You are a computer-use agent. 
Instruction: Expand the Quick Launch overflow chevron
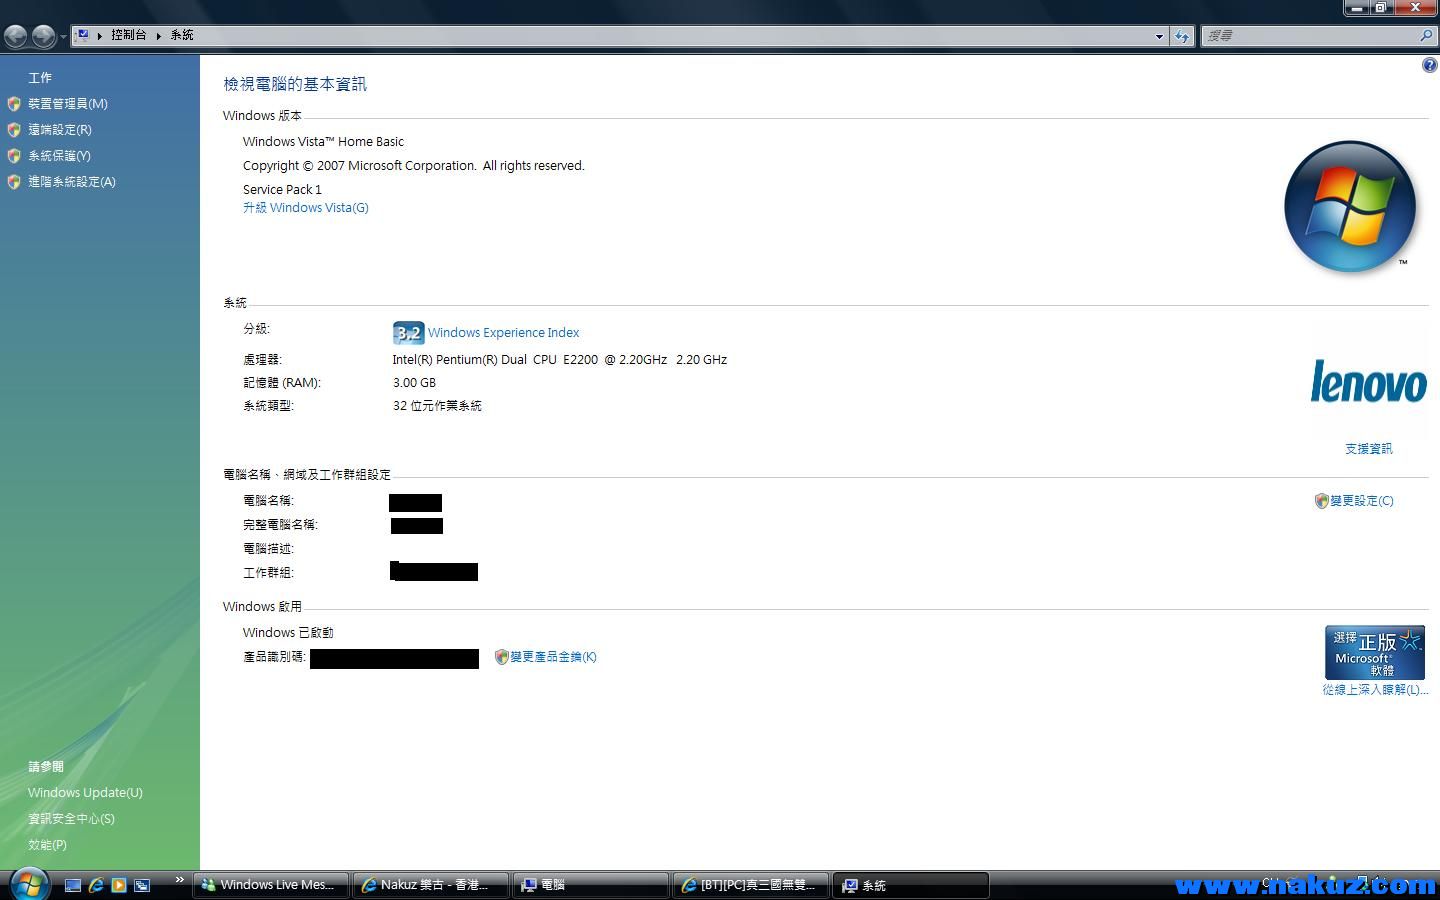(x=180, y=880)
